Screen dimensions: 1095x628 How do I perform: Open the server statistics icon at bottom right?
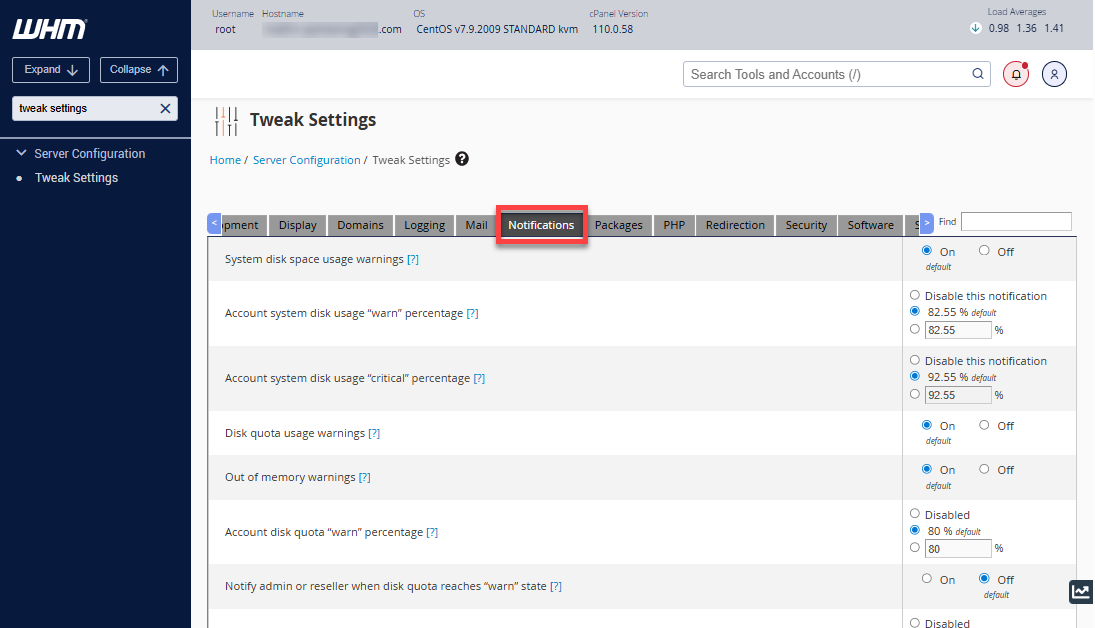tap(1080, 592)
